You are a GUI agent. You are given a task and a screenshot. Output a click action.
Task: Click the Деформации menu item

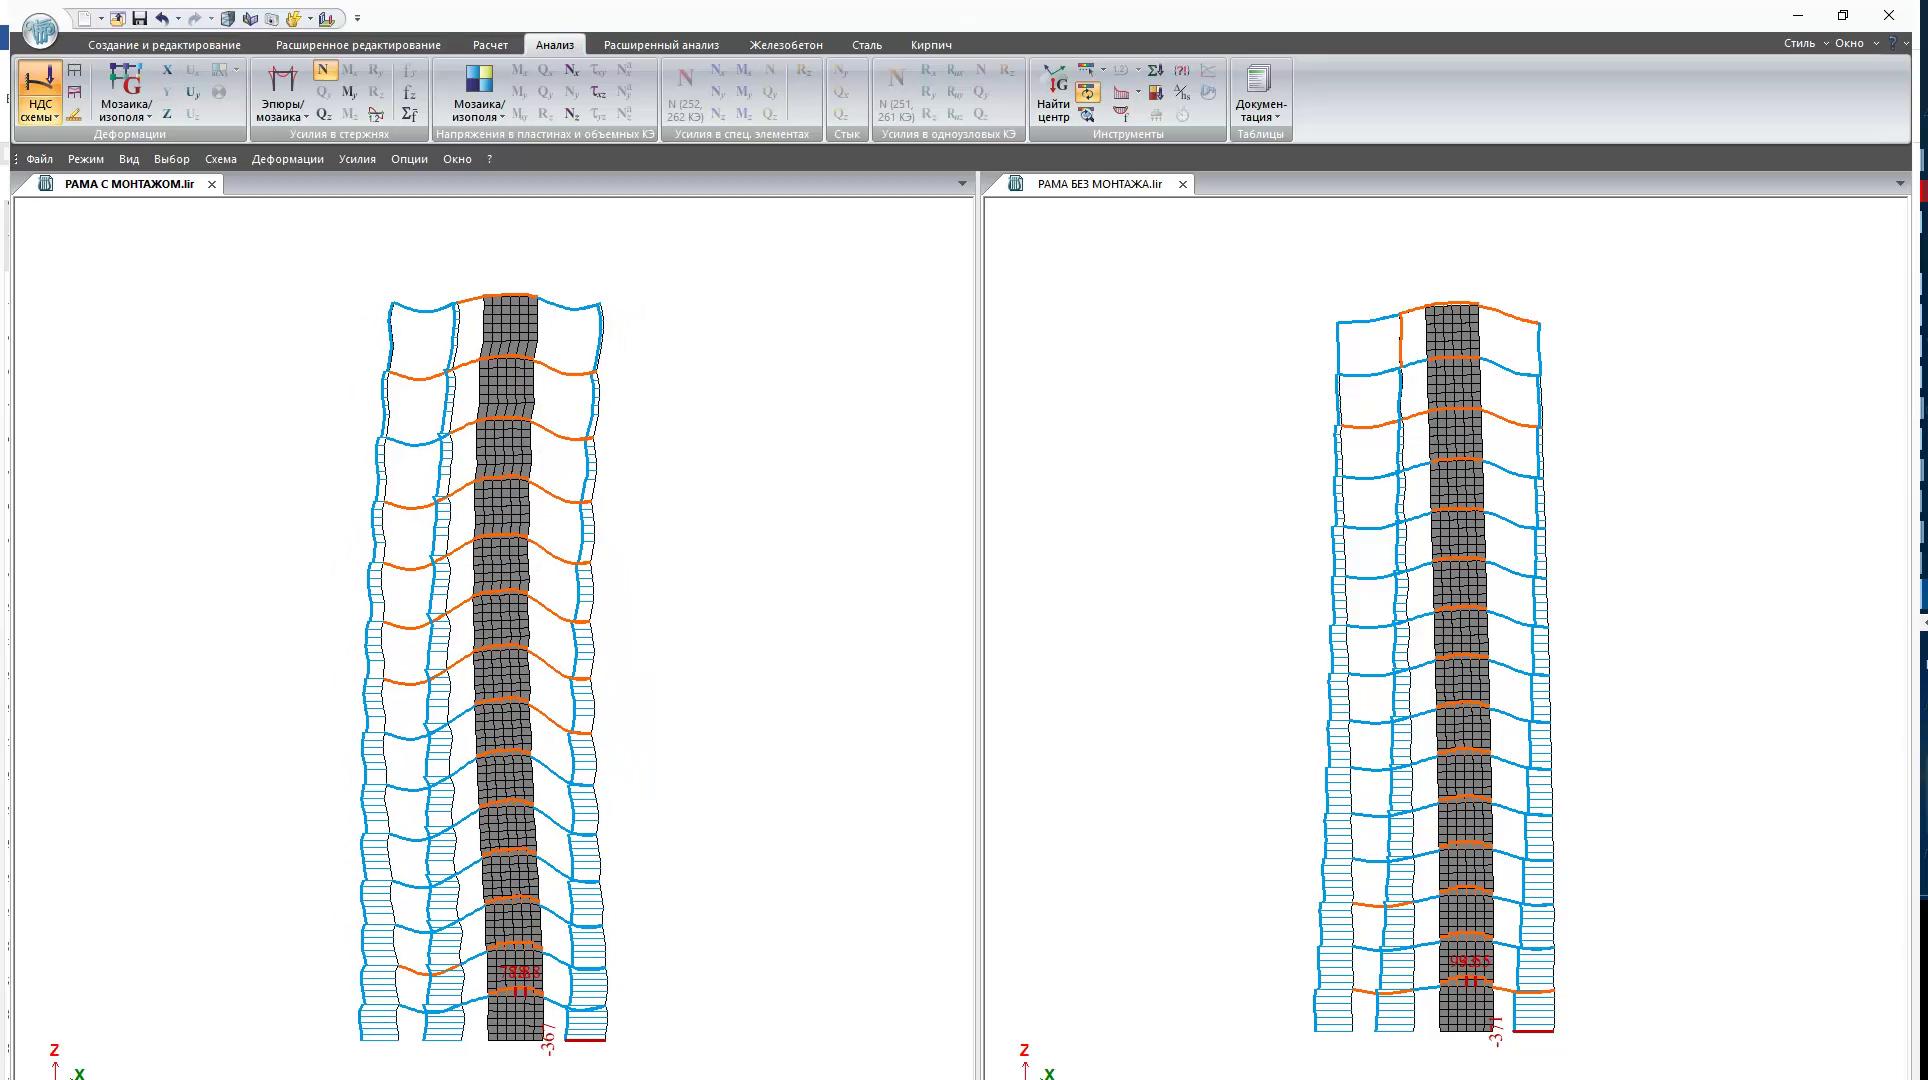point(287,159)
